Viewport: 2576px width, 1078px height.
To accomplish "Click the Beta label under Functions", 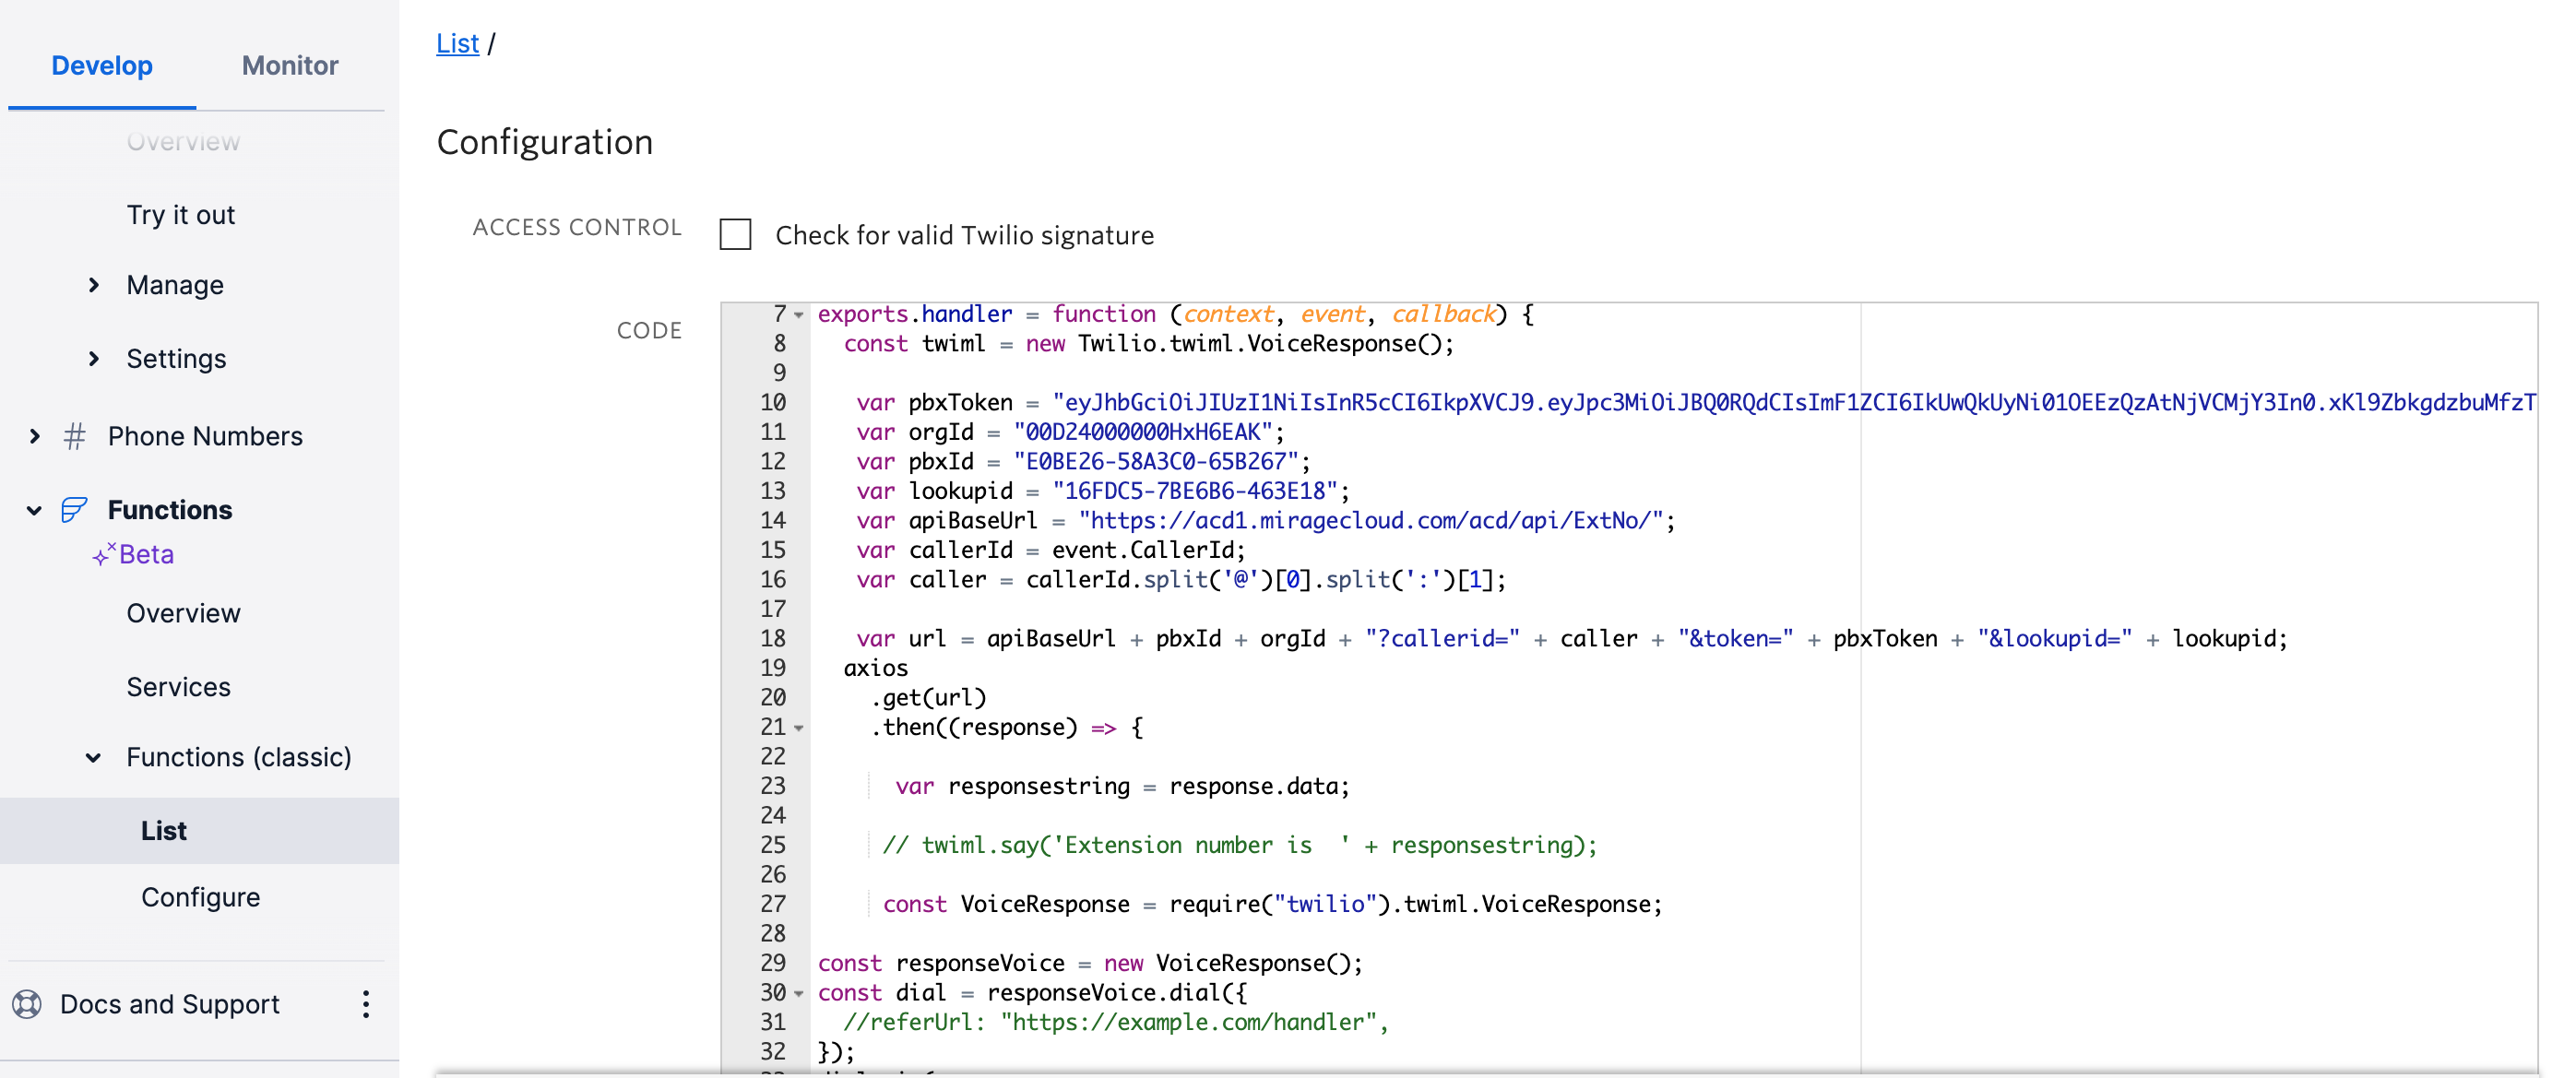I will pos(146,554).
